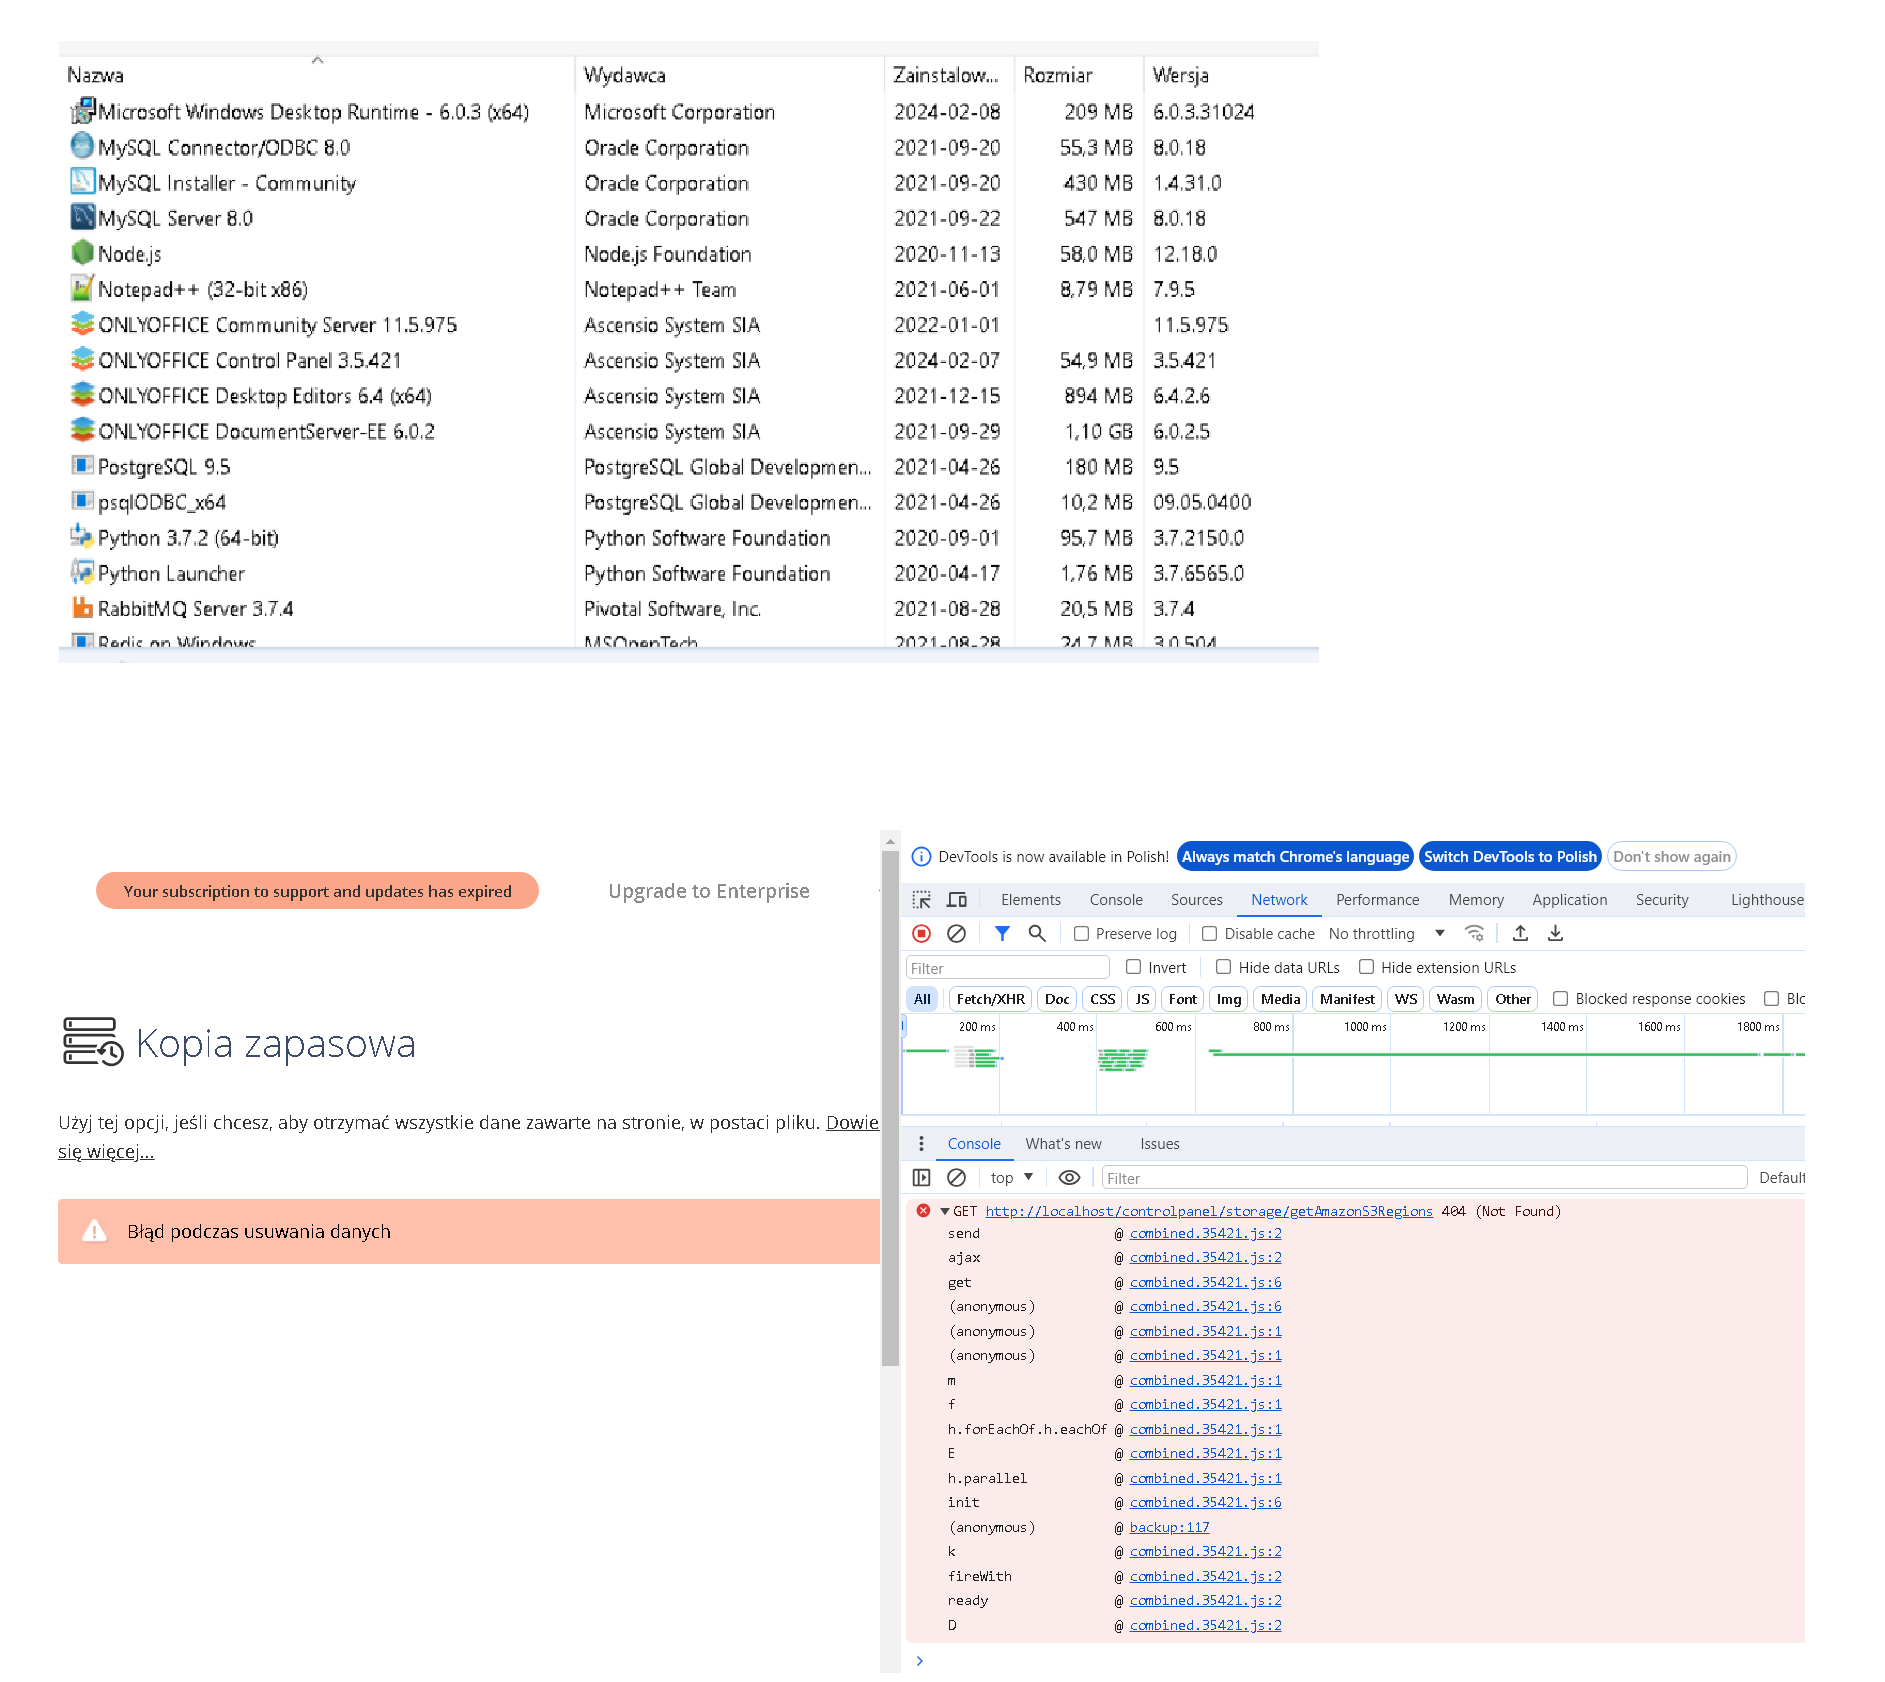Screen dimensions: 1885x1682
Task: Enable the Preserve log checkbox
Action: tap(1081, 934)
